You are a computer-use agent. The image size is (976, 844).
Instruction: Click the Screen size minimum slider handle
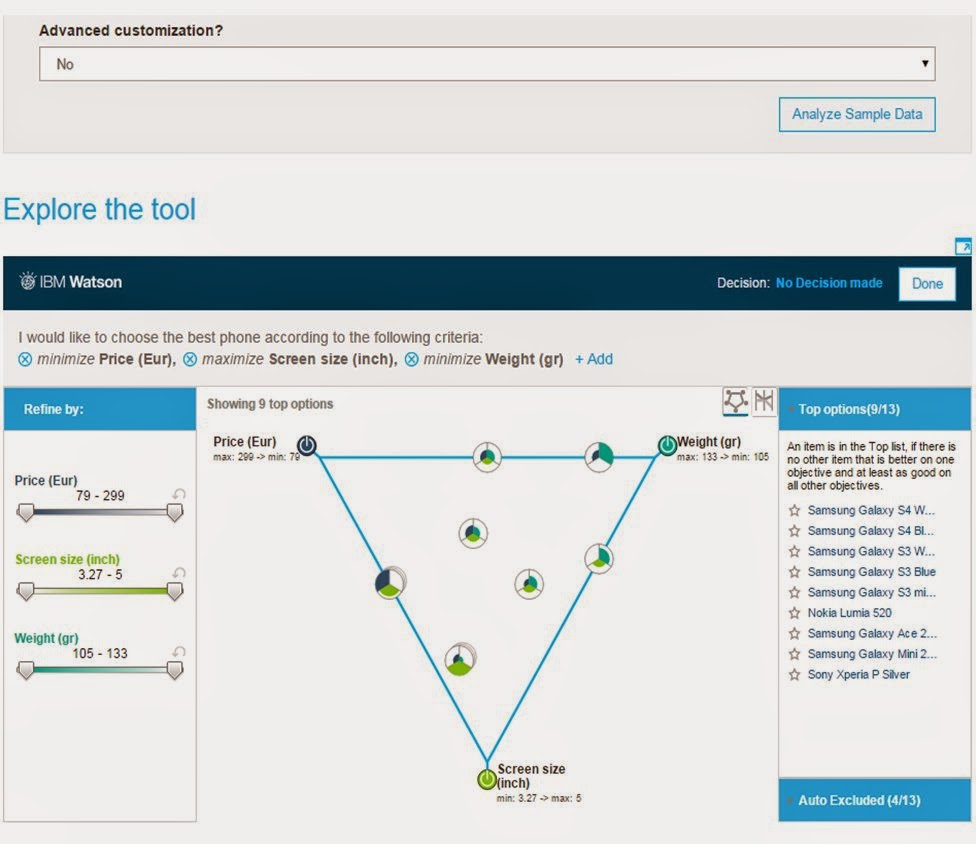pos(26,591)
